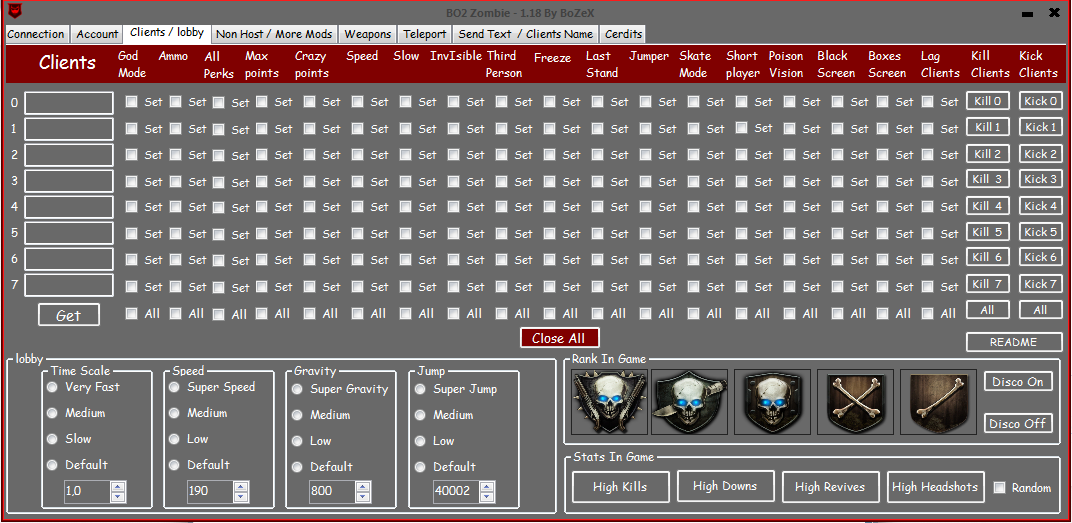Enable All Perks for client 2

[x=218, y=155]
